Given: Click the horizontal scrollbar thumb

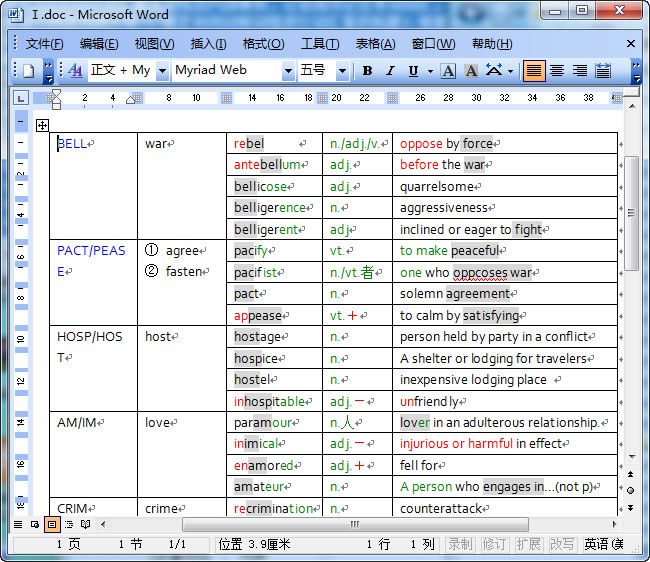Looking at the screenshot, I should pyautogui.click(x=354, y=524).
